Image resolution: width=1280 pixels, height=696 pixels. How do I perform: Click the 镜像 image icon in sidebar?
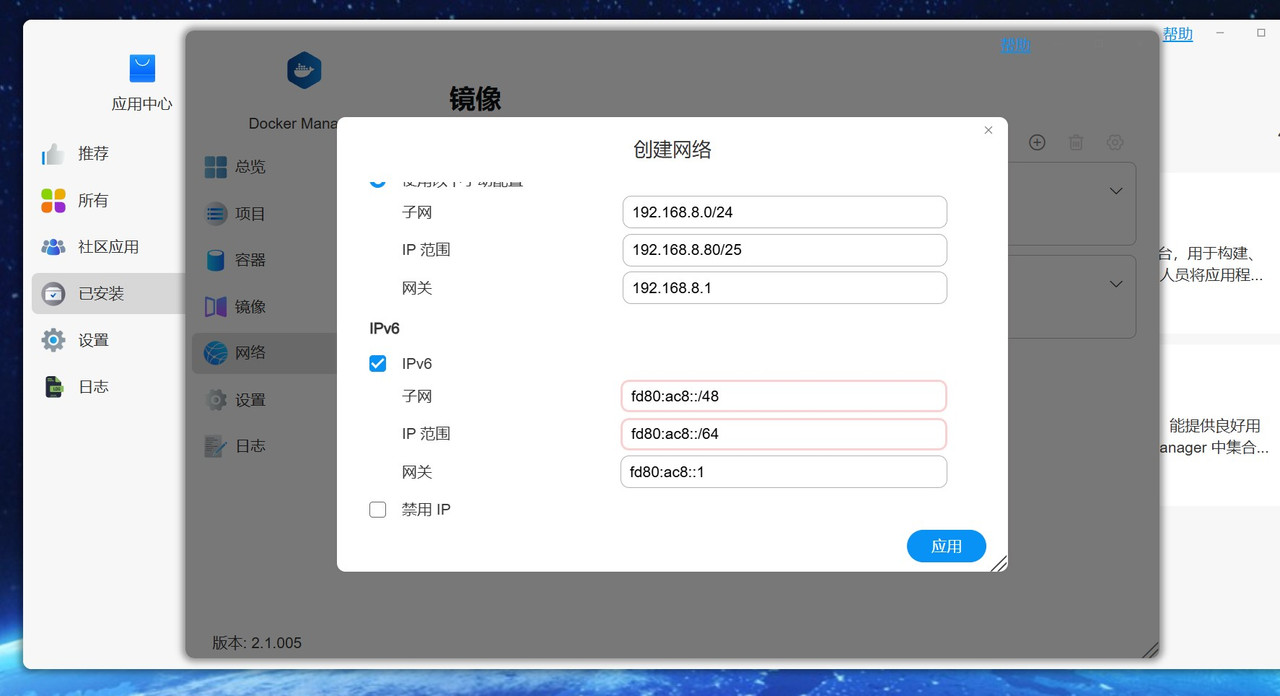(x=216, y=307)
